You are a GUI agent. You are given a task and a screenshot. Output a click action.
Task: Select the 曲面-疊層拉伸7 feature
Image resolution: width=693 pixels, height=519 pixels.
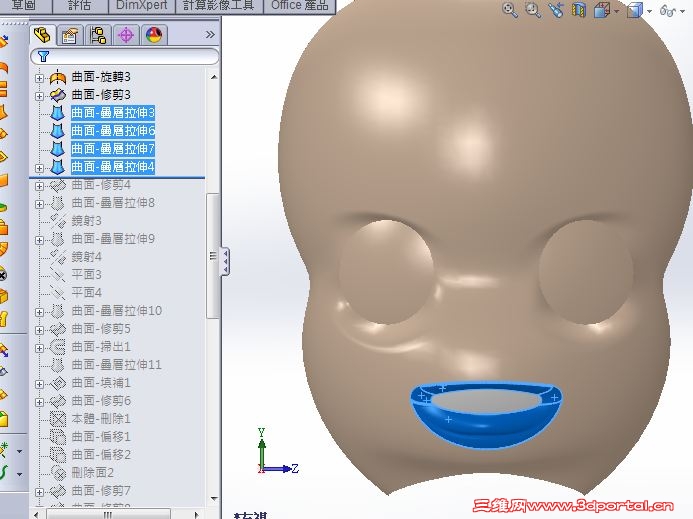pos(113,149)
